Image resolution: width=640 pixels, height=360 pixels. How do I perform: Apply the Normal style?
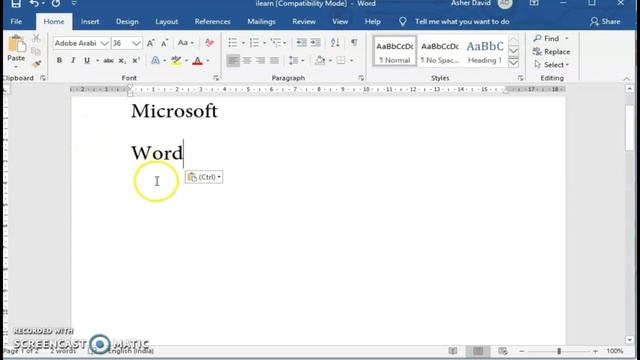[394, 51]
